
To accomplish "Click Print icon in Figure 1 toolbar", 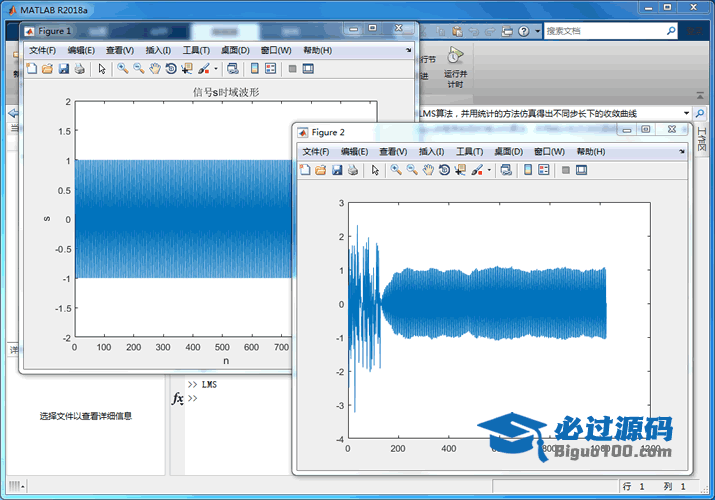I will point(80,69).
